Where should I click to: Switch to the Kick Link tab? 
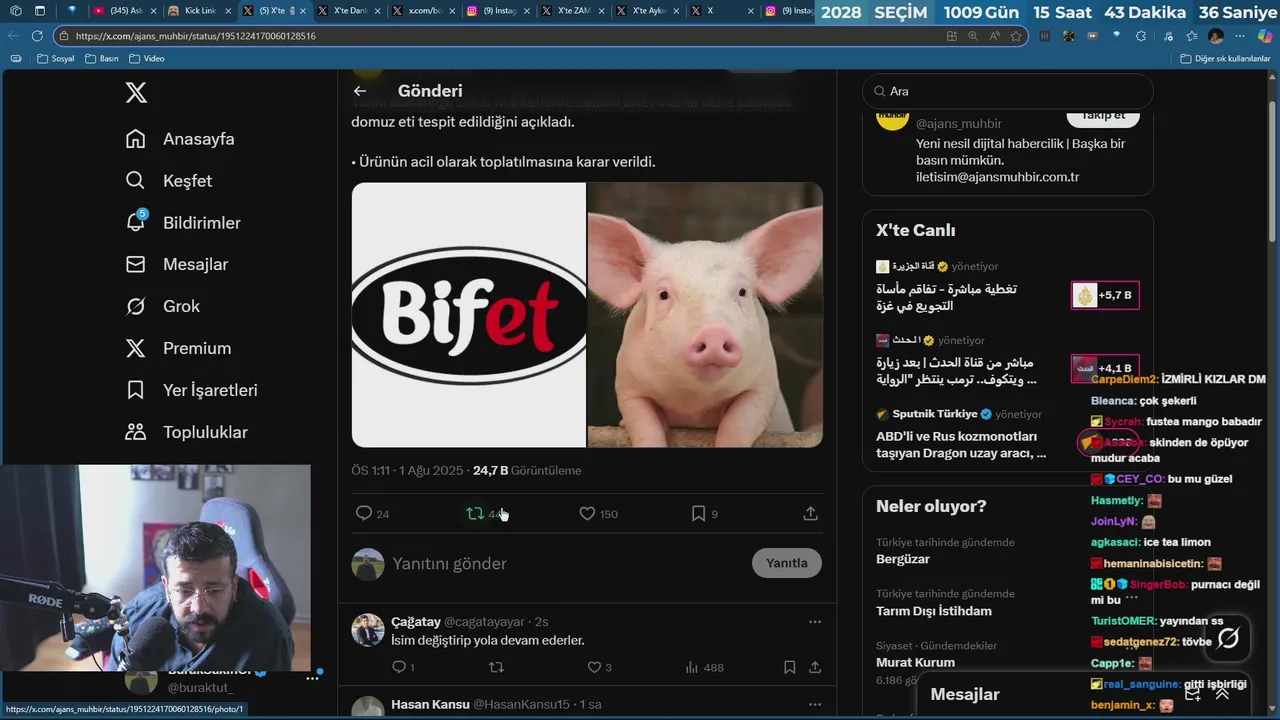tap(198, 11)
